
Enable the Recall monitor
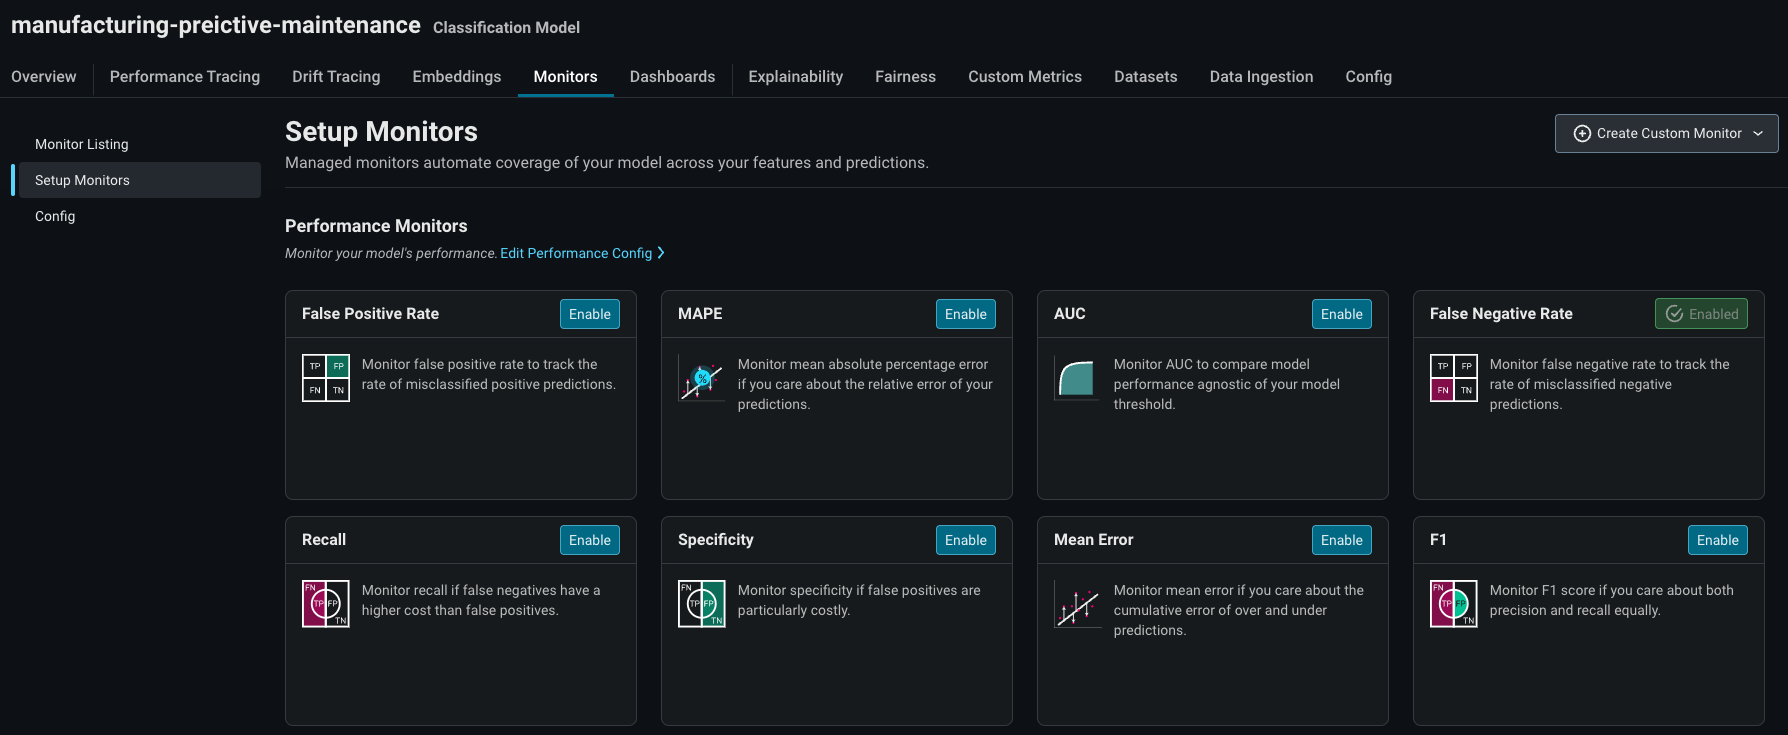pyautogui.click(x=590, y=540)
